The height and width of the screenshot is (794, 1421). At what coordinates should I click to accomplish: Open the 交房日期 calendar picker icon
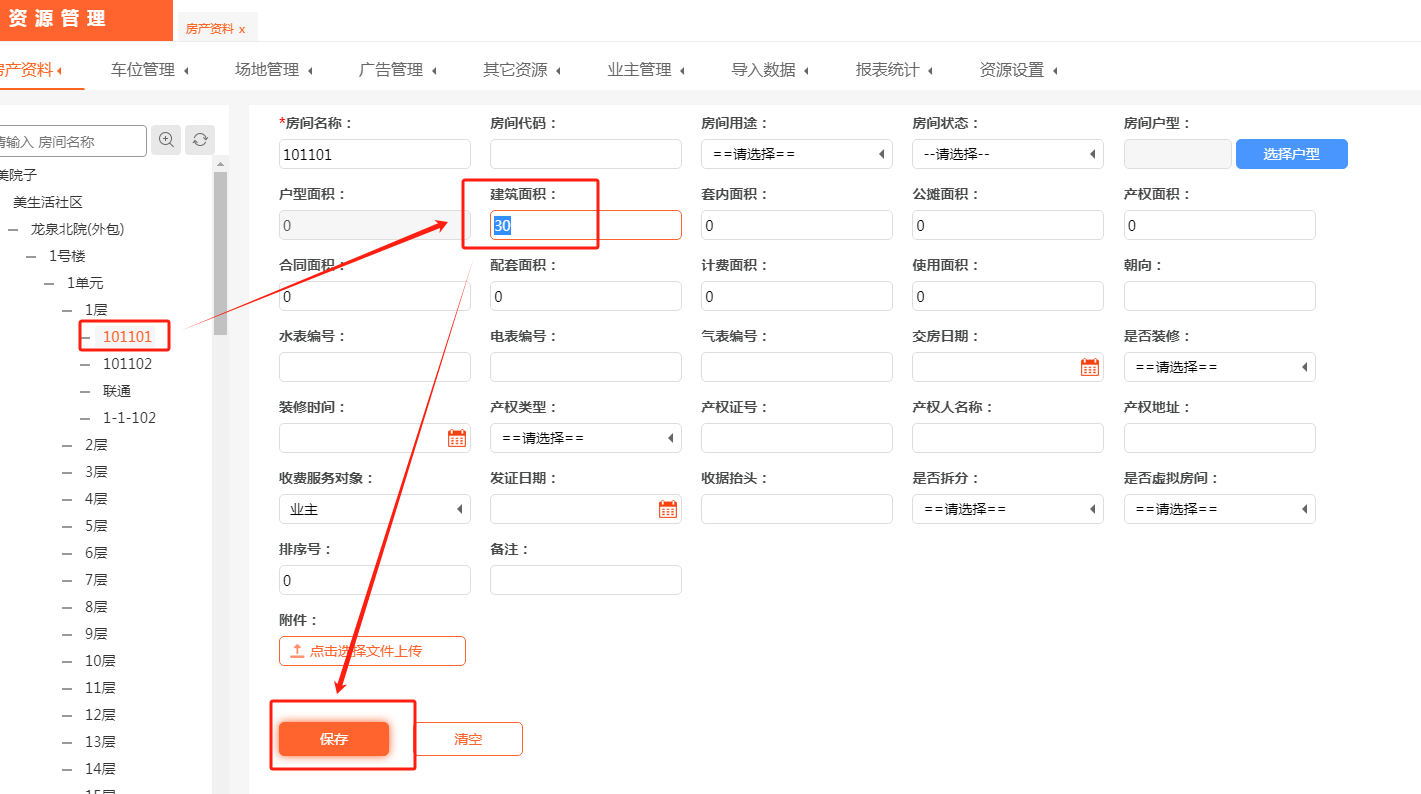(1089, 367)
